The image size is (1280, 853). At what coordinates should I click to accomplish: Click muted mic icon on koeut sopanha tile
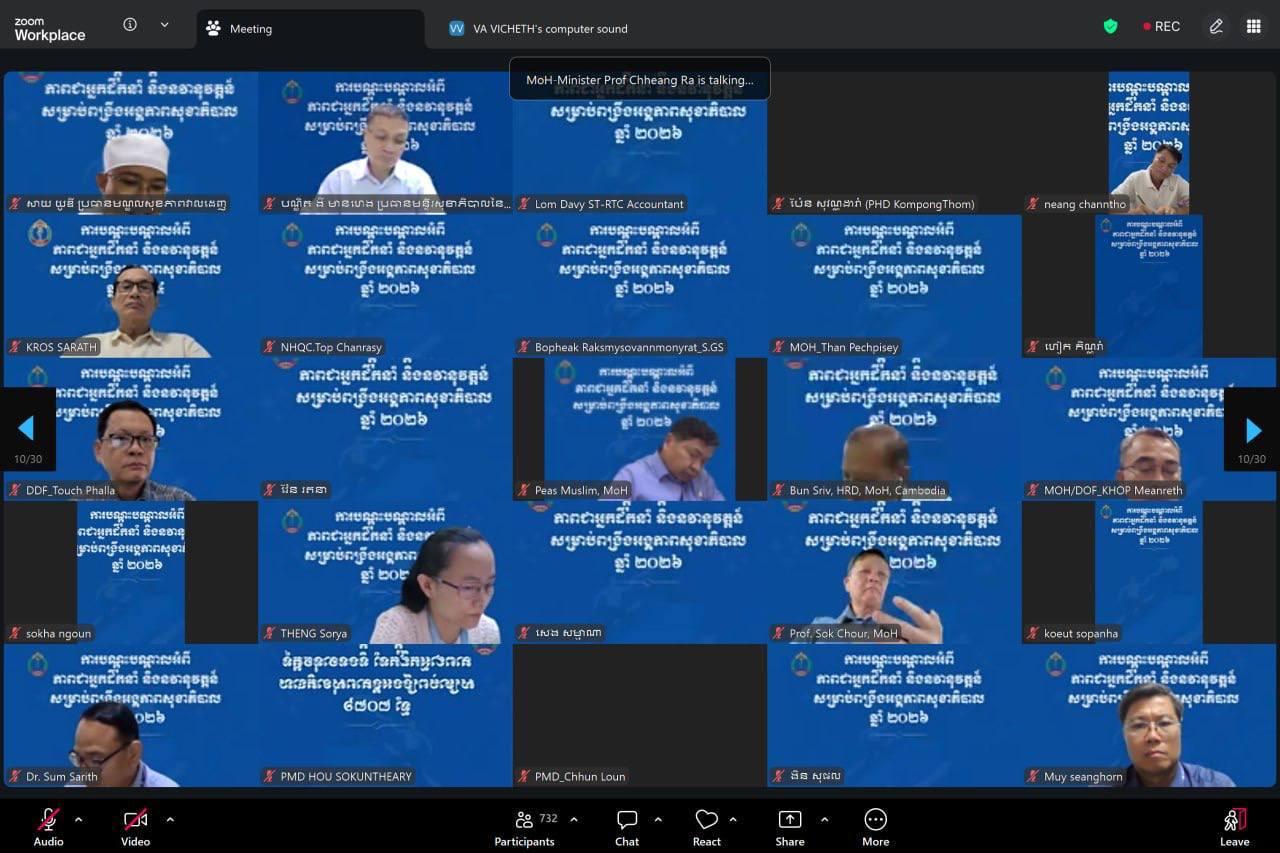pyautogui.click(x=1034, y=633)
